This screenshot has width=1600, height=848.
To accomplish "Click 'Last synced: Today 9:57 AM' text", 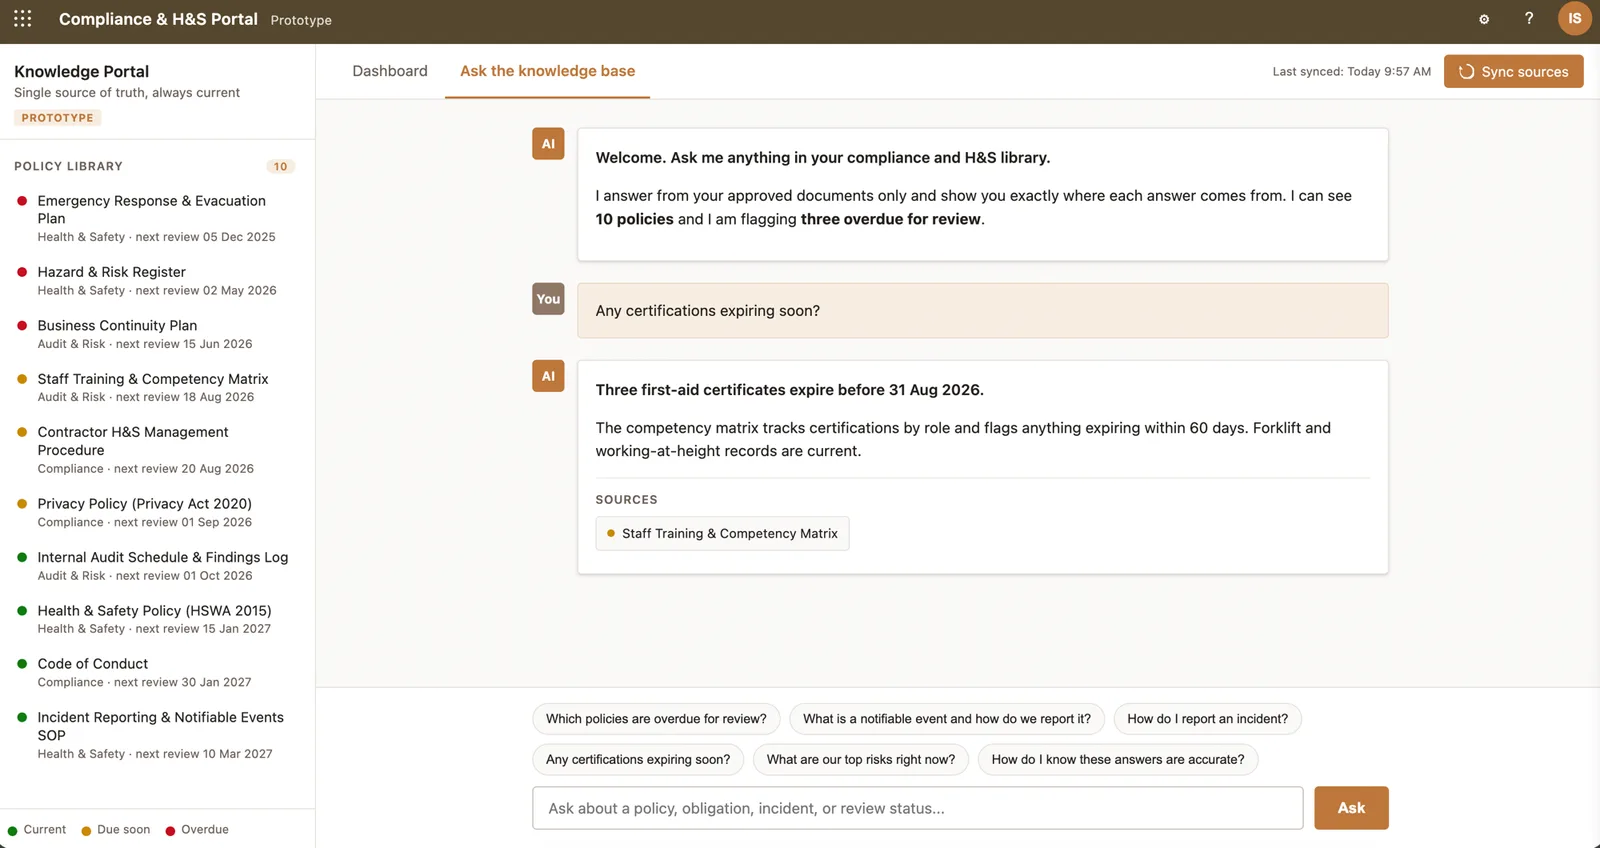I will (x=1351, y=72).
